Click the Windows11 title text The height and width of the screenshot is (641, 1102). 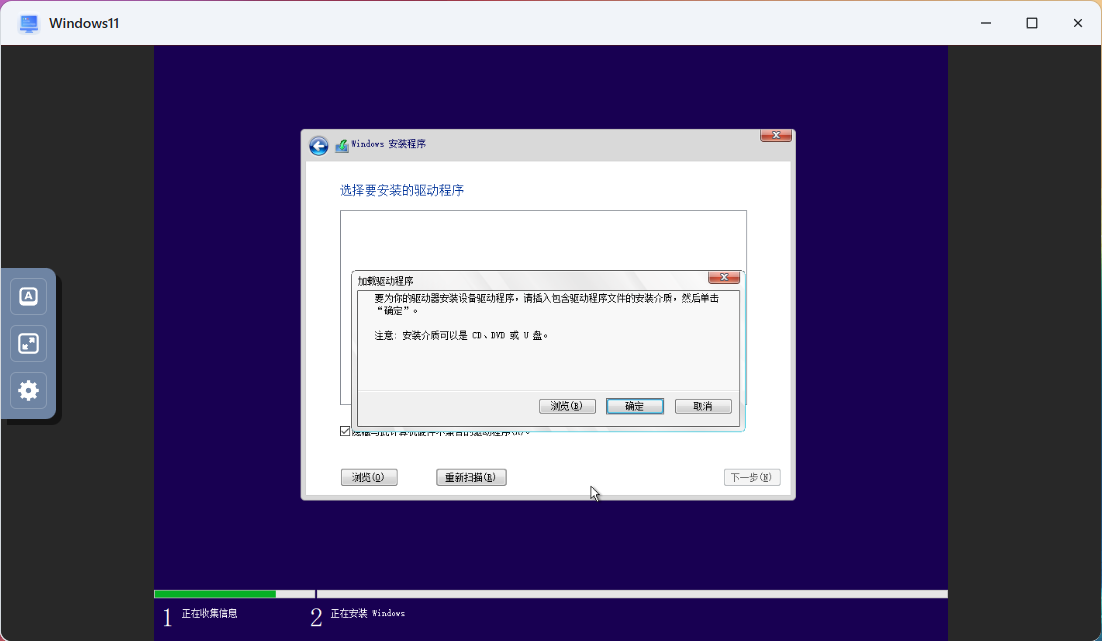click(x=84, y=23)
